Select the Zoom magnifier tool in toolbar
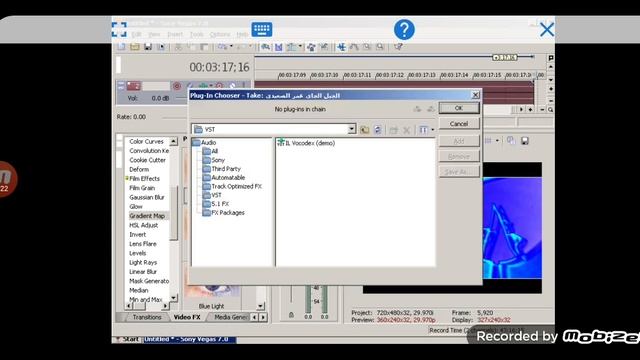The width and height of the screenshot is (640, 360). point(380,47)
